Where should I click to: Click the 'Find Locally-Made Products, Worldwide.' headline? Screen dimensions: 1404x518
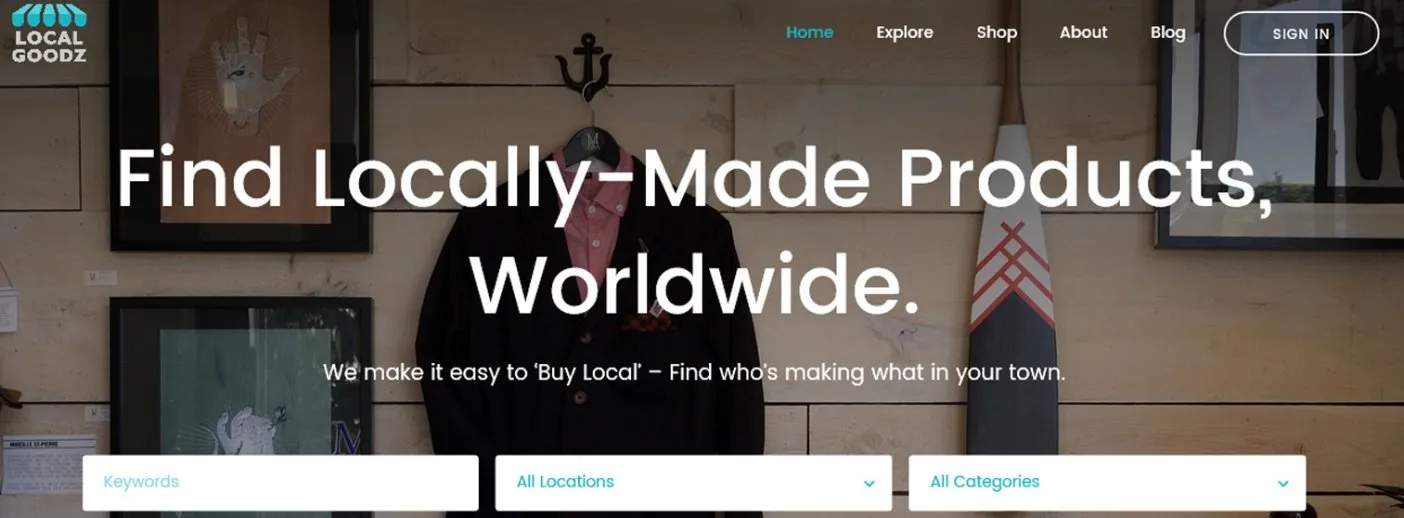pyautogui.click(x=695, y=230)
